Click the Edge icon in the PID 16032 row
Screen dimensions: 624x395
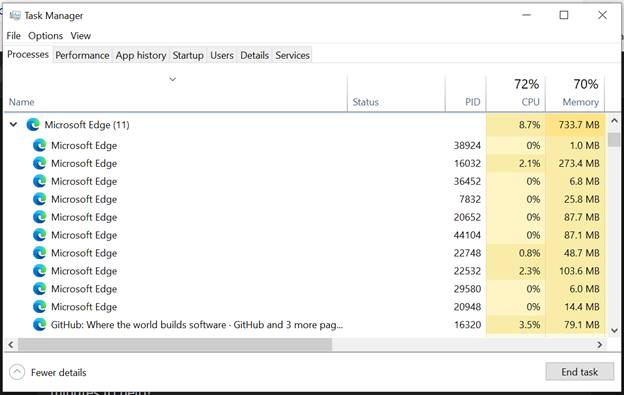(x=39, y=163)
